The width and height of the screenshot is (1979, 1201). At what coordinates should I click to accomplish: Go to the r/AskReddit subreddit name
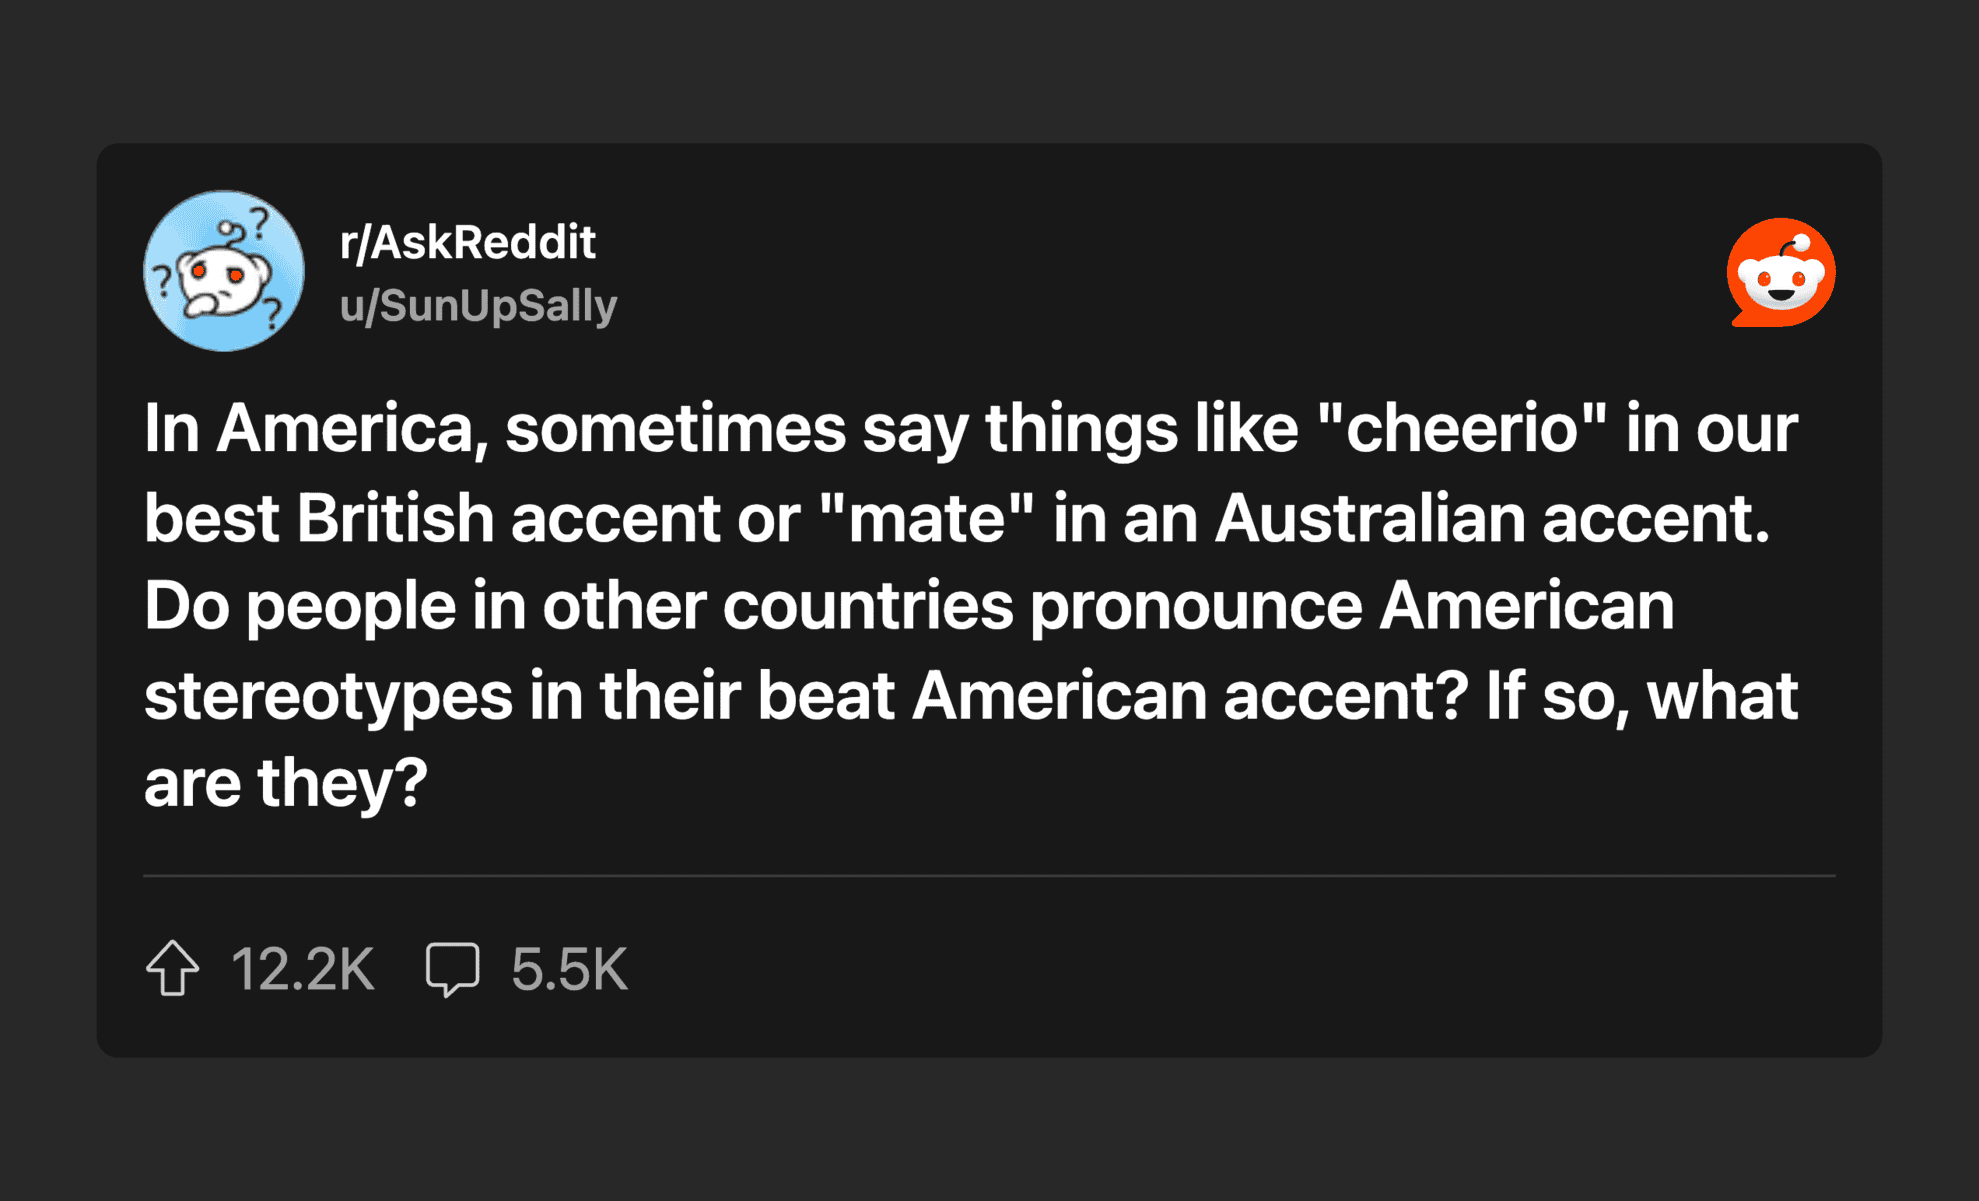point(467,242)
